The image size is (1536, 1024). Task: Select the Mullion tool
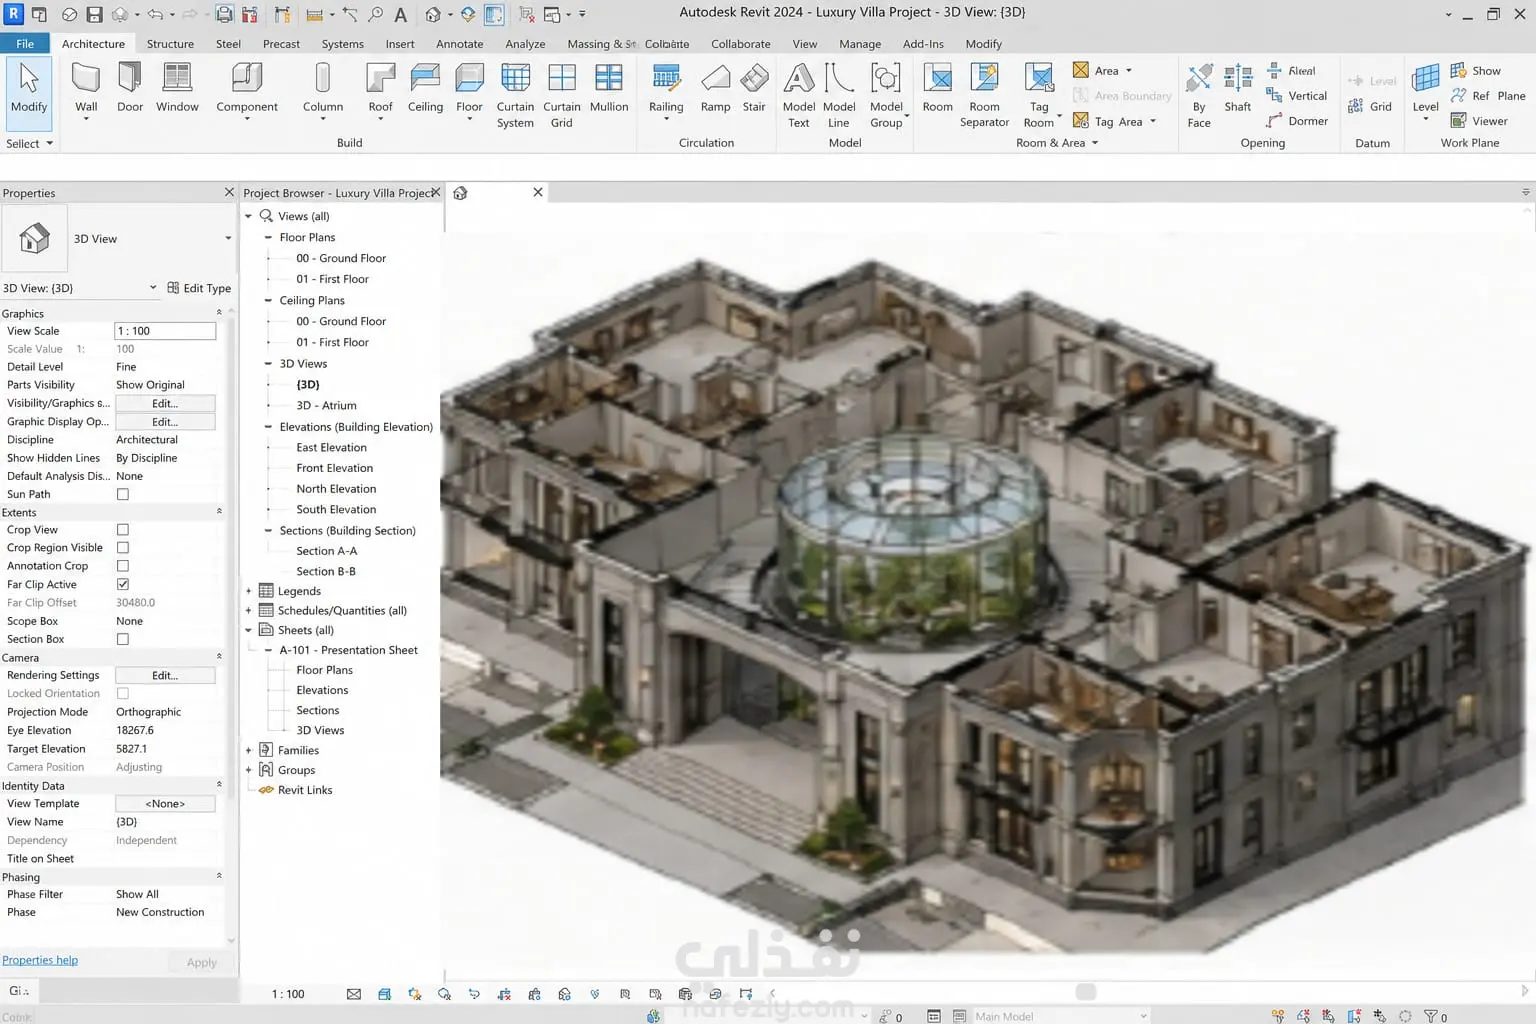609,88
